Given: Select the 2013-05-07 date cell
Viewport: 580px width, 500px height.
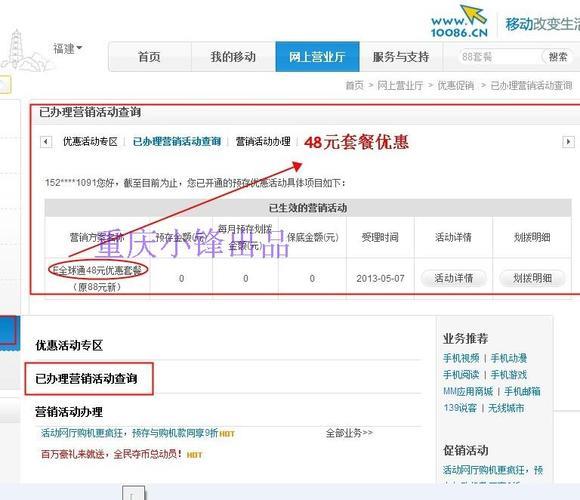Looking at the screenshot, I should [x=380, y=278].
